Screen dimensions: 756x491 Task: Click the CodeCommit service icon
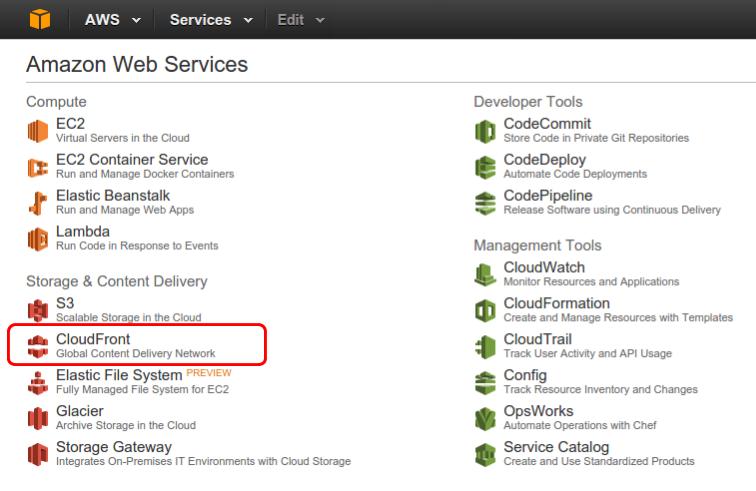485,131
